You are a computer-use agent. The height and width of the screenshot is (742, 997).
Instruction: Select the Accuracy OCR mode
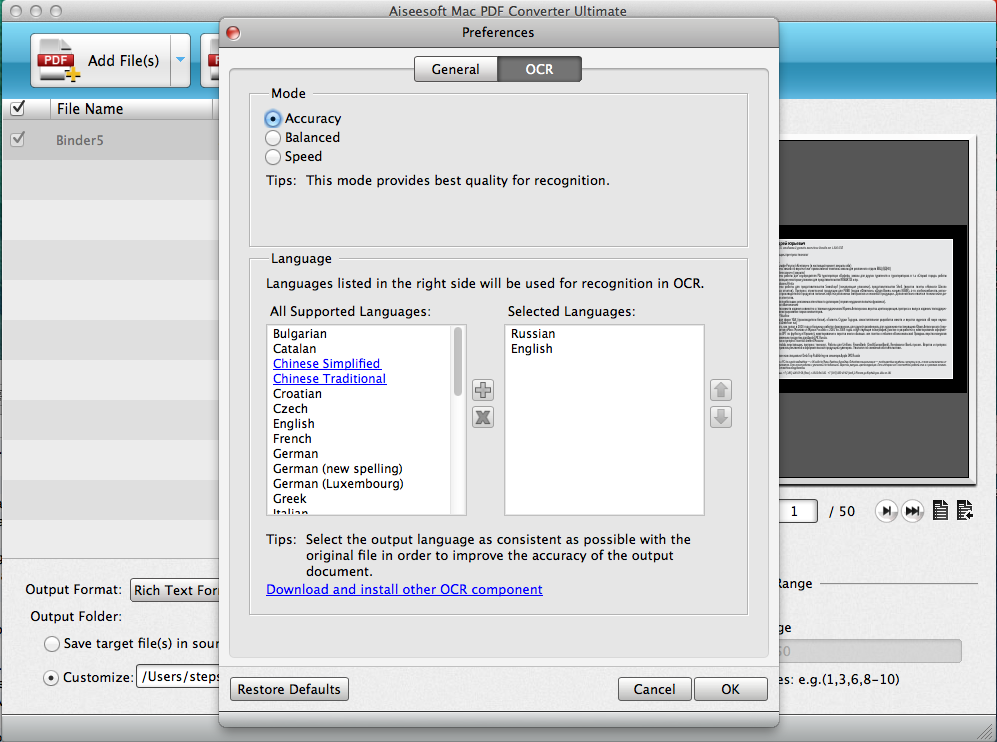[x=273, y=119]
